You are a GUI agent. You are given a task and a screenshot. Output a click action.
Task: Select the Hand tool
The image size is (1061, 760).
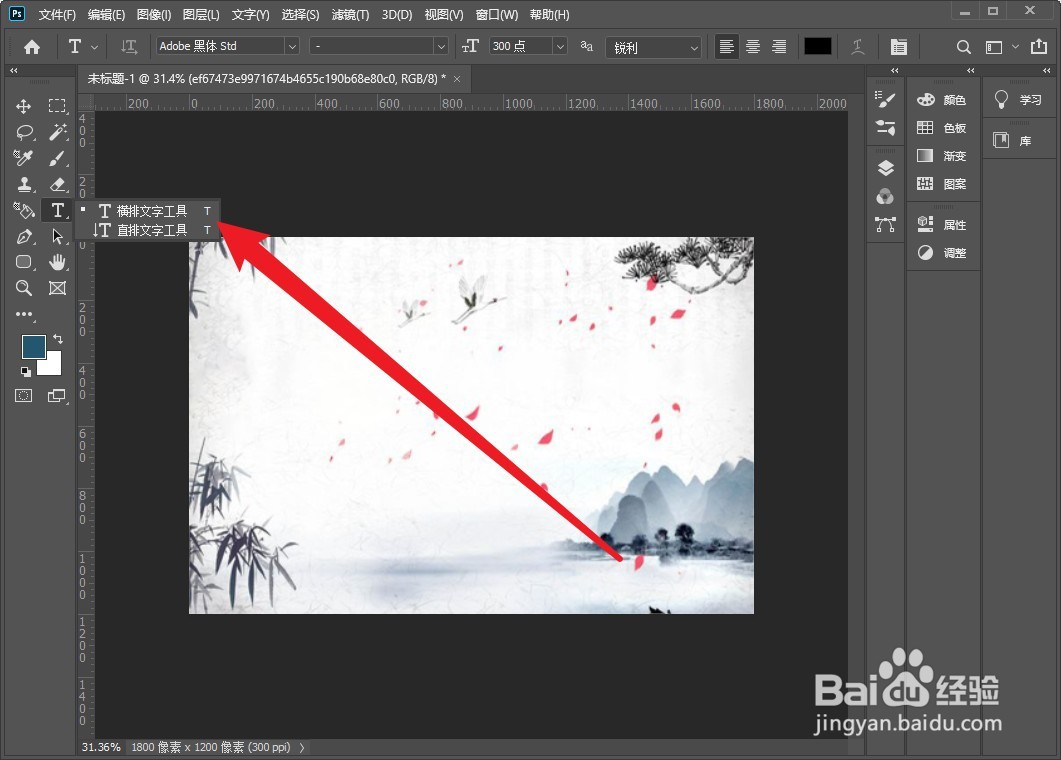58,262
